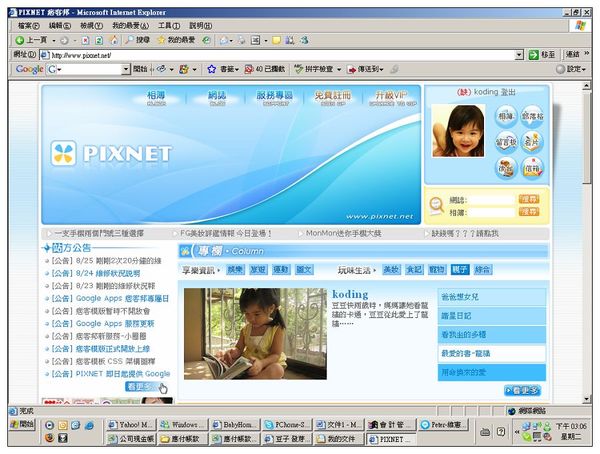
Task: Expand Google bookmarks (書籤) dropdown arrow
Action: (237, 70)
